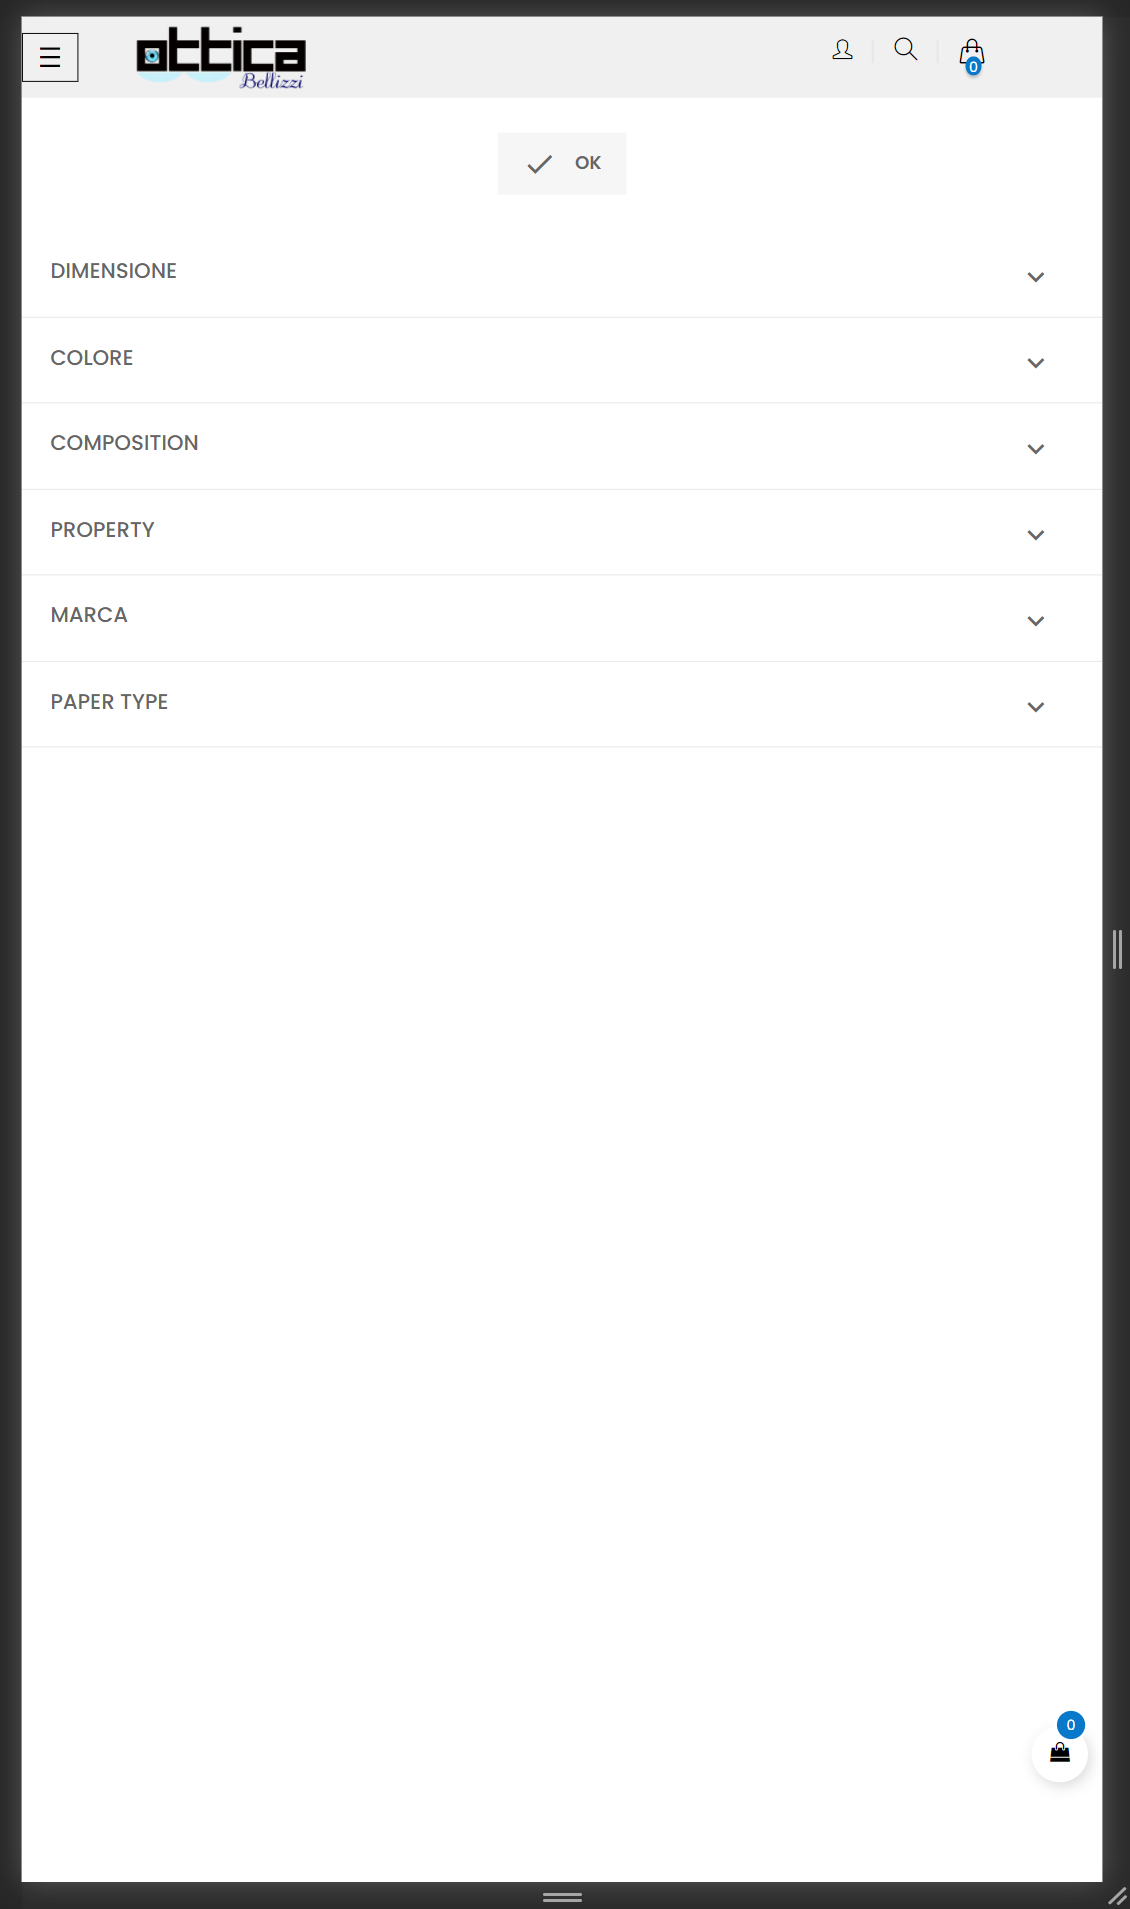Click the bottom drag handle bar

tap(562, 1896)
